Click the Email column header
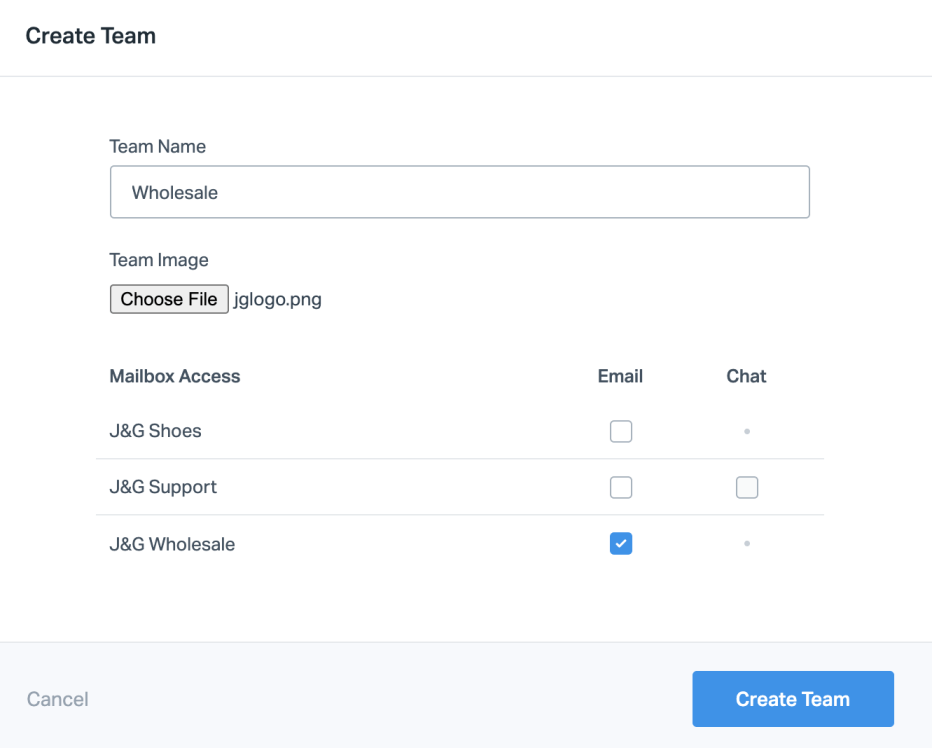Viewport: 932px width, 748px height. coord(620,376)
